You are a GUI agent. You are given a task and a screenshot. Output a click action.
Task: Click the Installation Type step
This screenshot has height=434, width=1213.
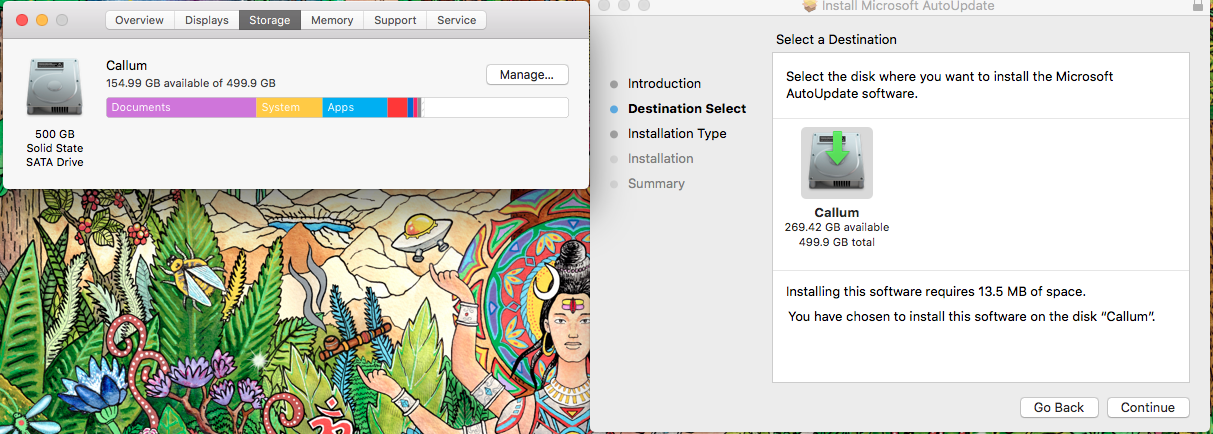677,133
